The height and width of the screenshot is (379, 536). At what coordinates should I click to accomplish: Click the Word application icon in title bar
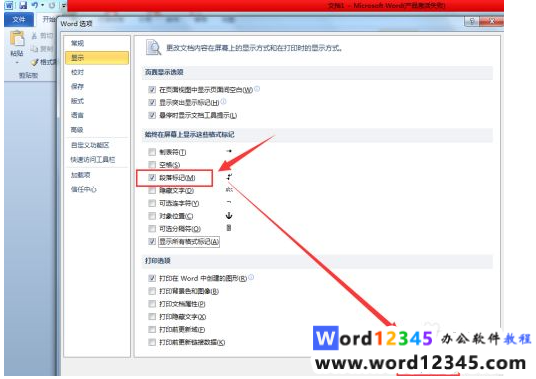pos(9,5)
